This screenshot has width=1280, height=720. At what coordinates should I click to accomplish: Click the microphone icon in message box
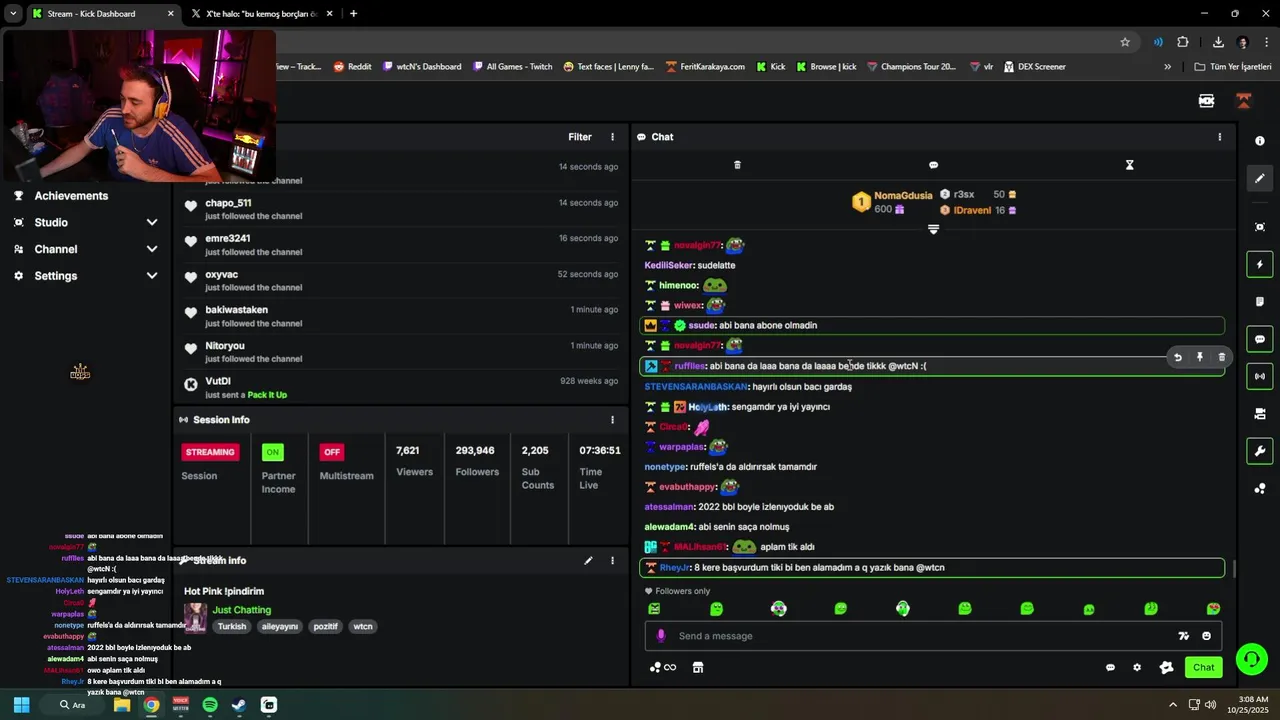(660, 636)
